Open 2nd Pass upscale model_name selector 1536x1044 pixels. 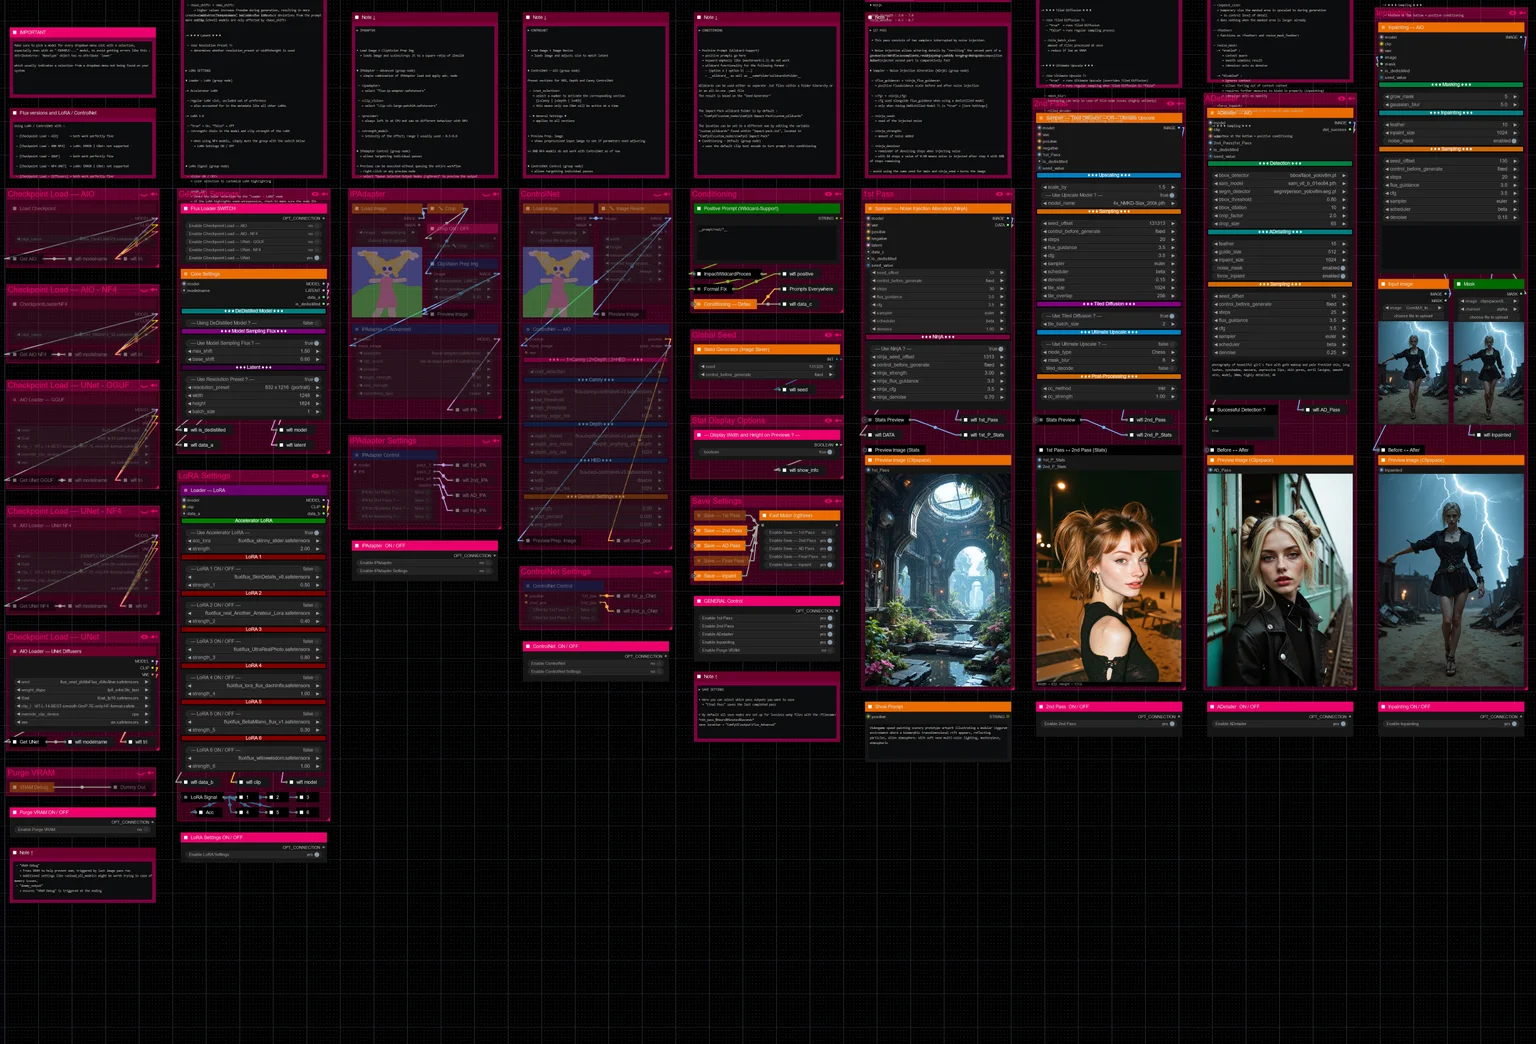pos(1108,203)
